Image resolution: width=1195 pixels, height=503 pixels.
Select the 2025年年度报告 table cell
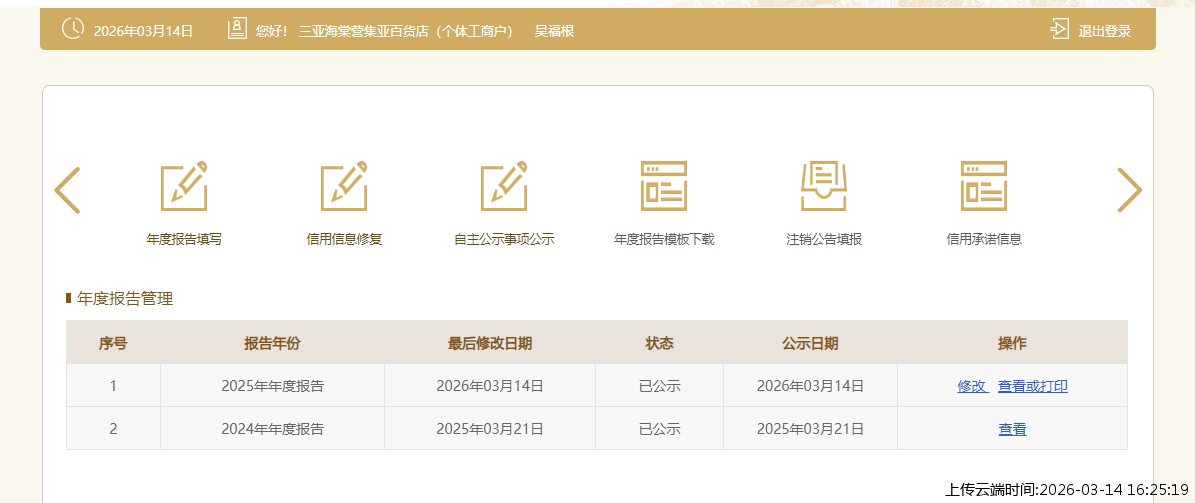[x=272, y=386]
